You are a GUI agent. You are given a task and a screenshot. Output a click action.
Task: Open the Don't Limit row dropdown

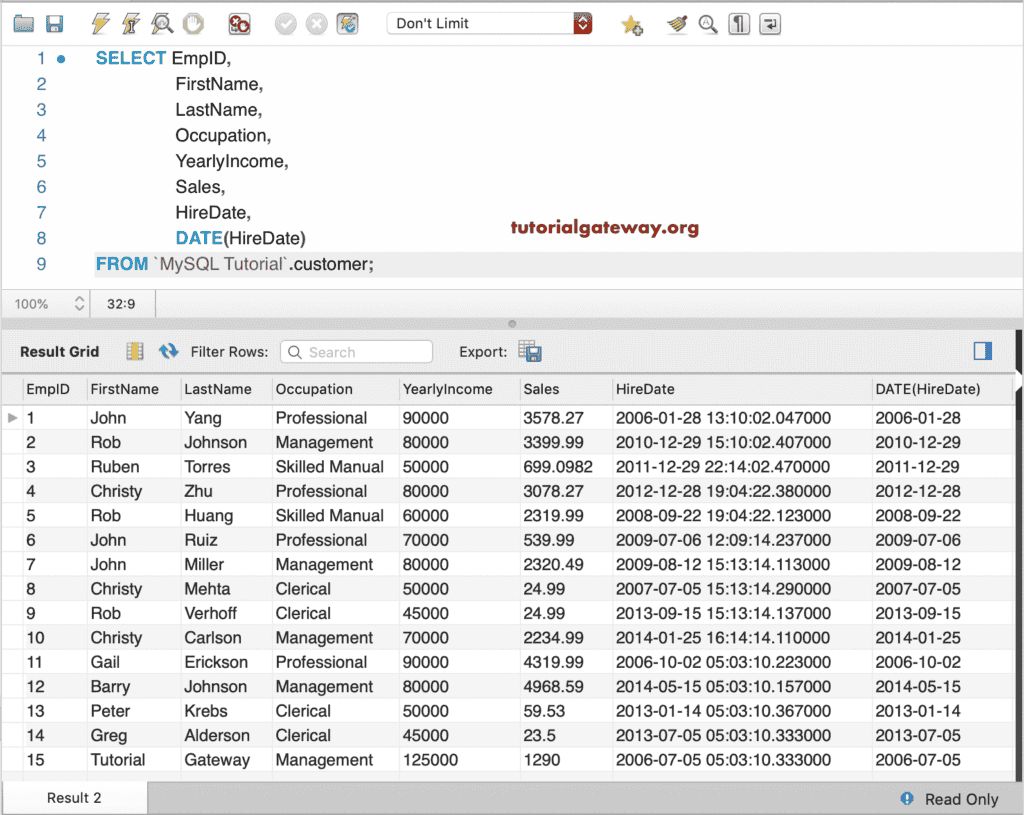(x=582, y=22)
